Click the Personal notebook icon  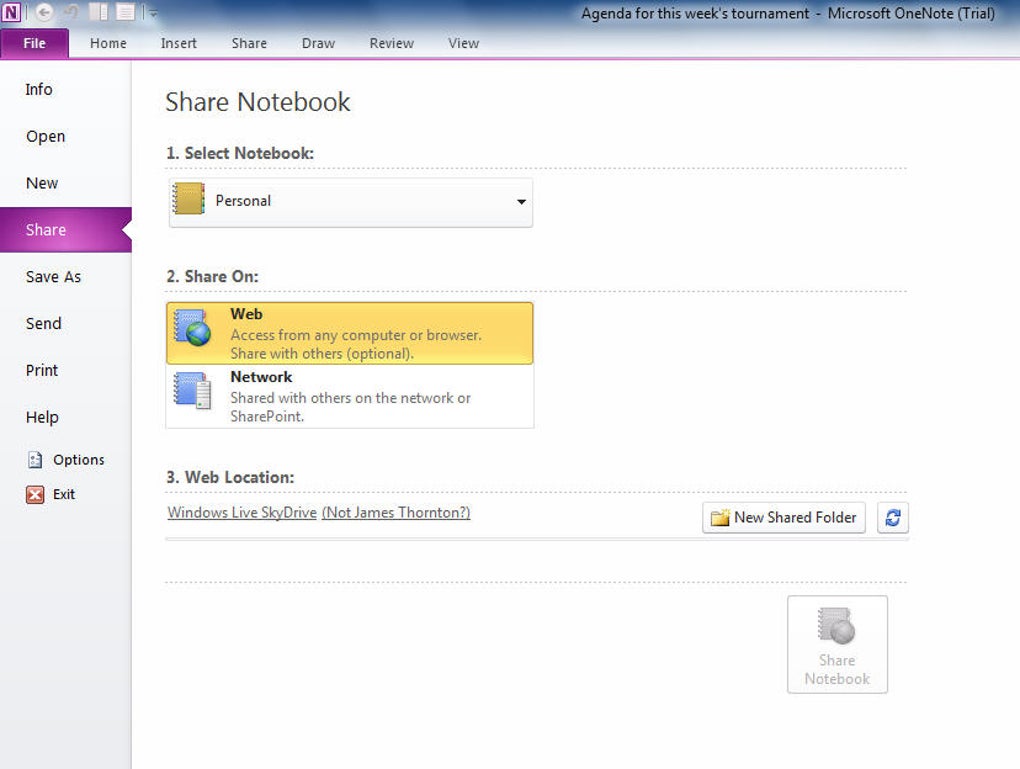(x=188, y=198)
